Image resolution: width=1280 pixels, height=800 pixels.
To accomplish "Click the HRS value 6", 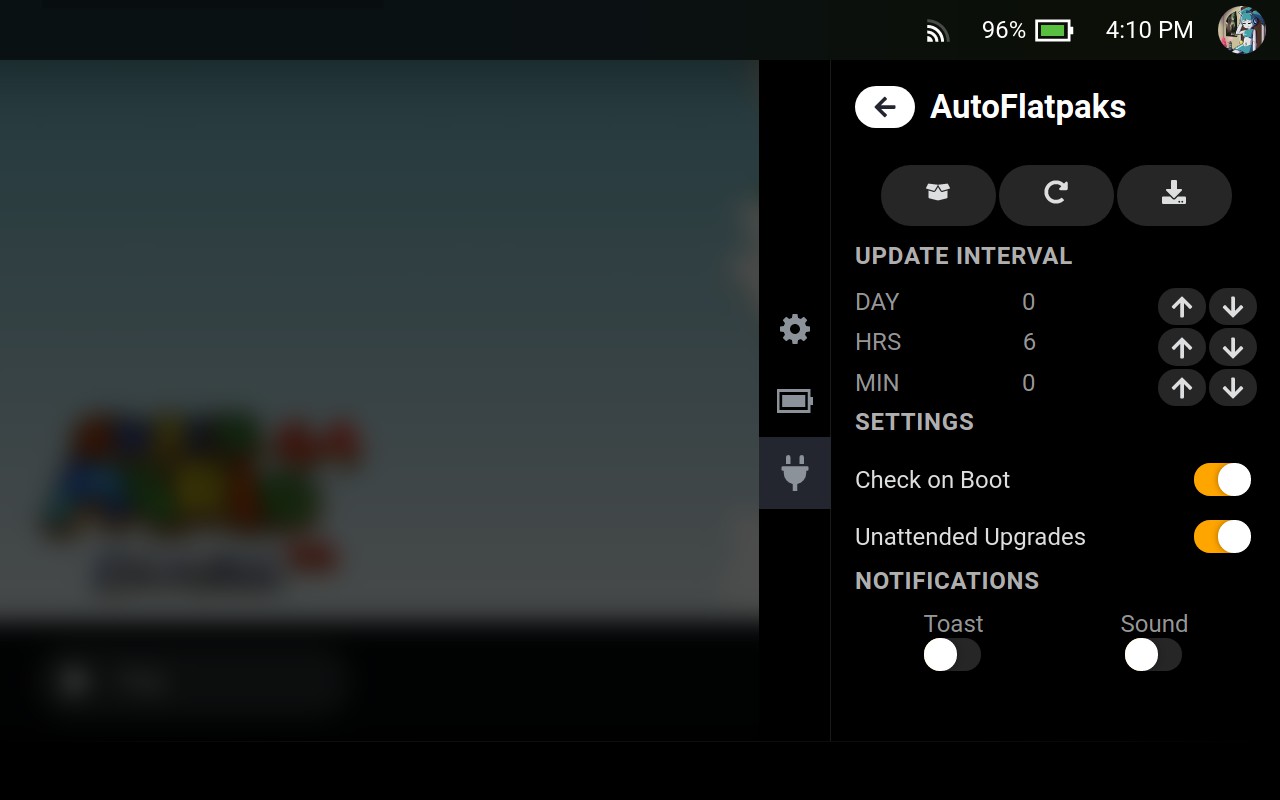I will (1029, 342).
